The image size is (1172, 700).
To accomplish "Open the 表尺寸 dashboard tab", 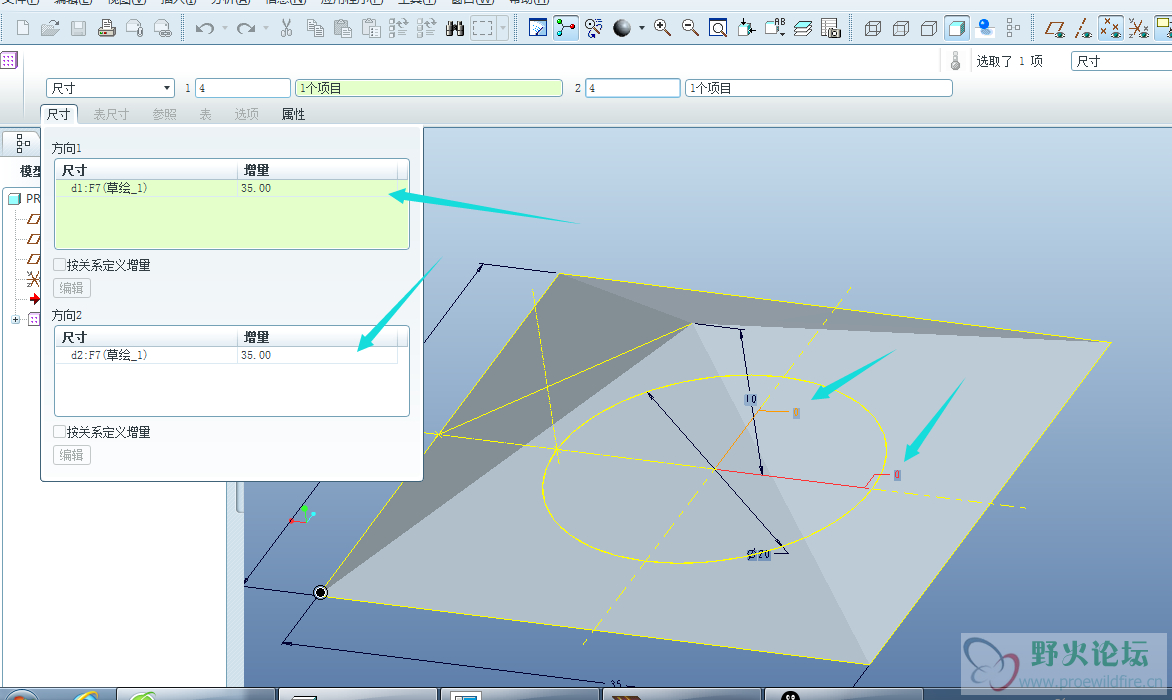I will [x=111, y=114].
